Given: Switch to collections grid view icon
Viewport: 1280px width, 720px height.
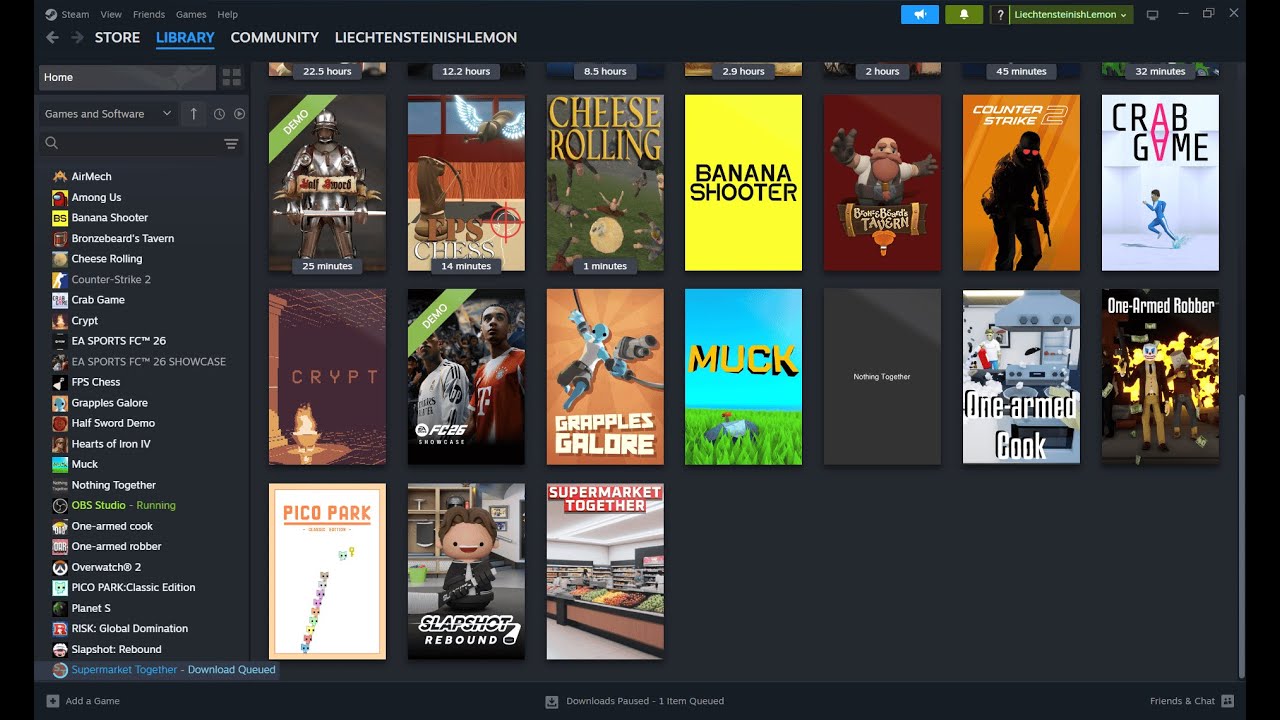Looking at the screenshot, I should click(231, 77).
